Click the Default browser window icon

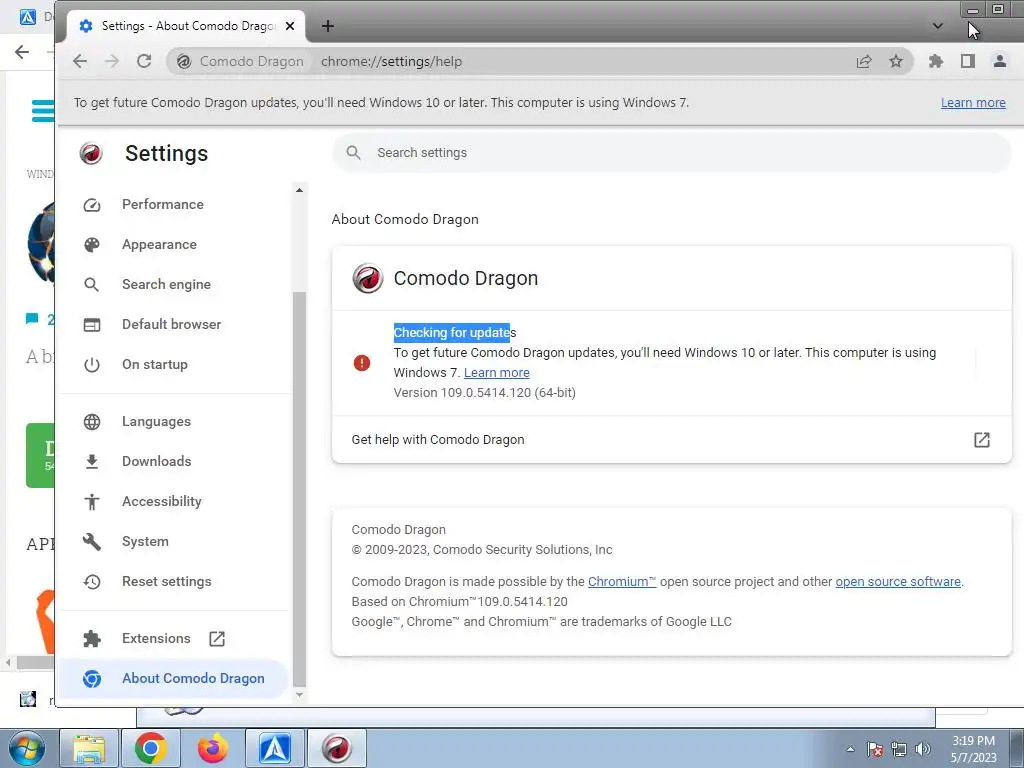pos(92,325)
